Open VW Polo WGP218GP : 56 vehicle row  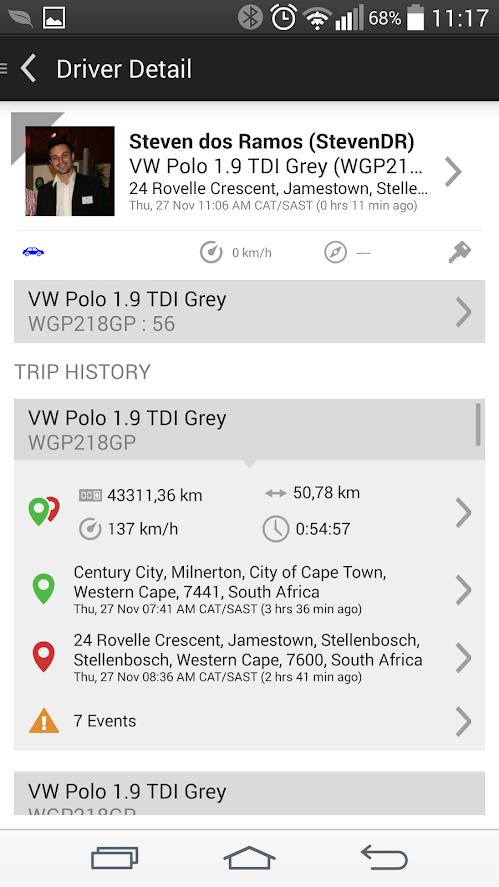pyautogui.click(x=249, y=311)
